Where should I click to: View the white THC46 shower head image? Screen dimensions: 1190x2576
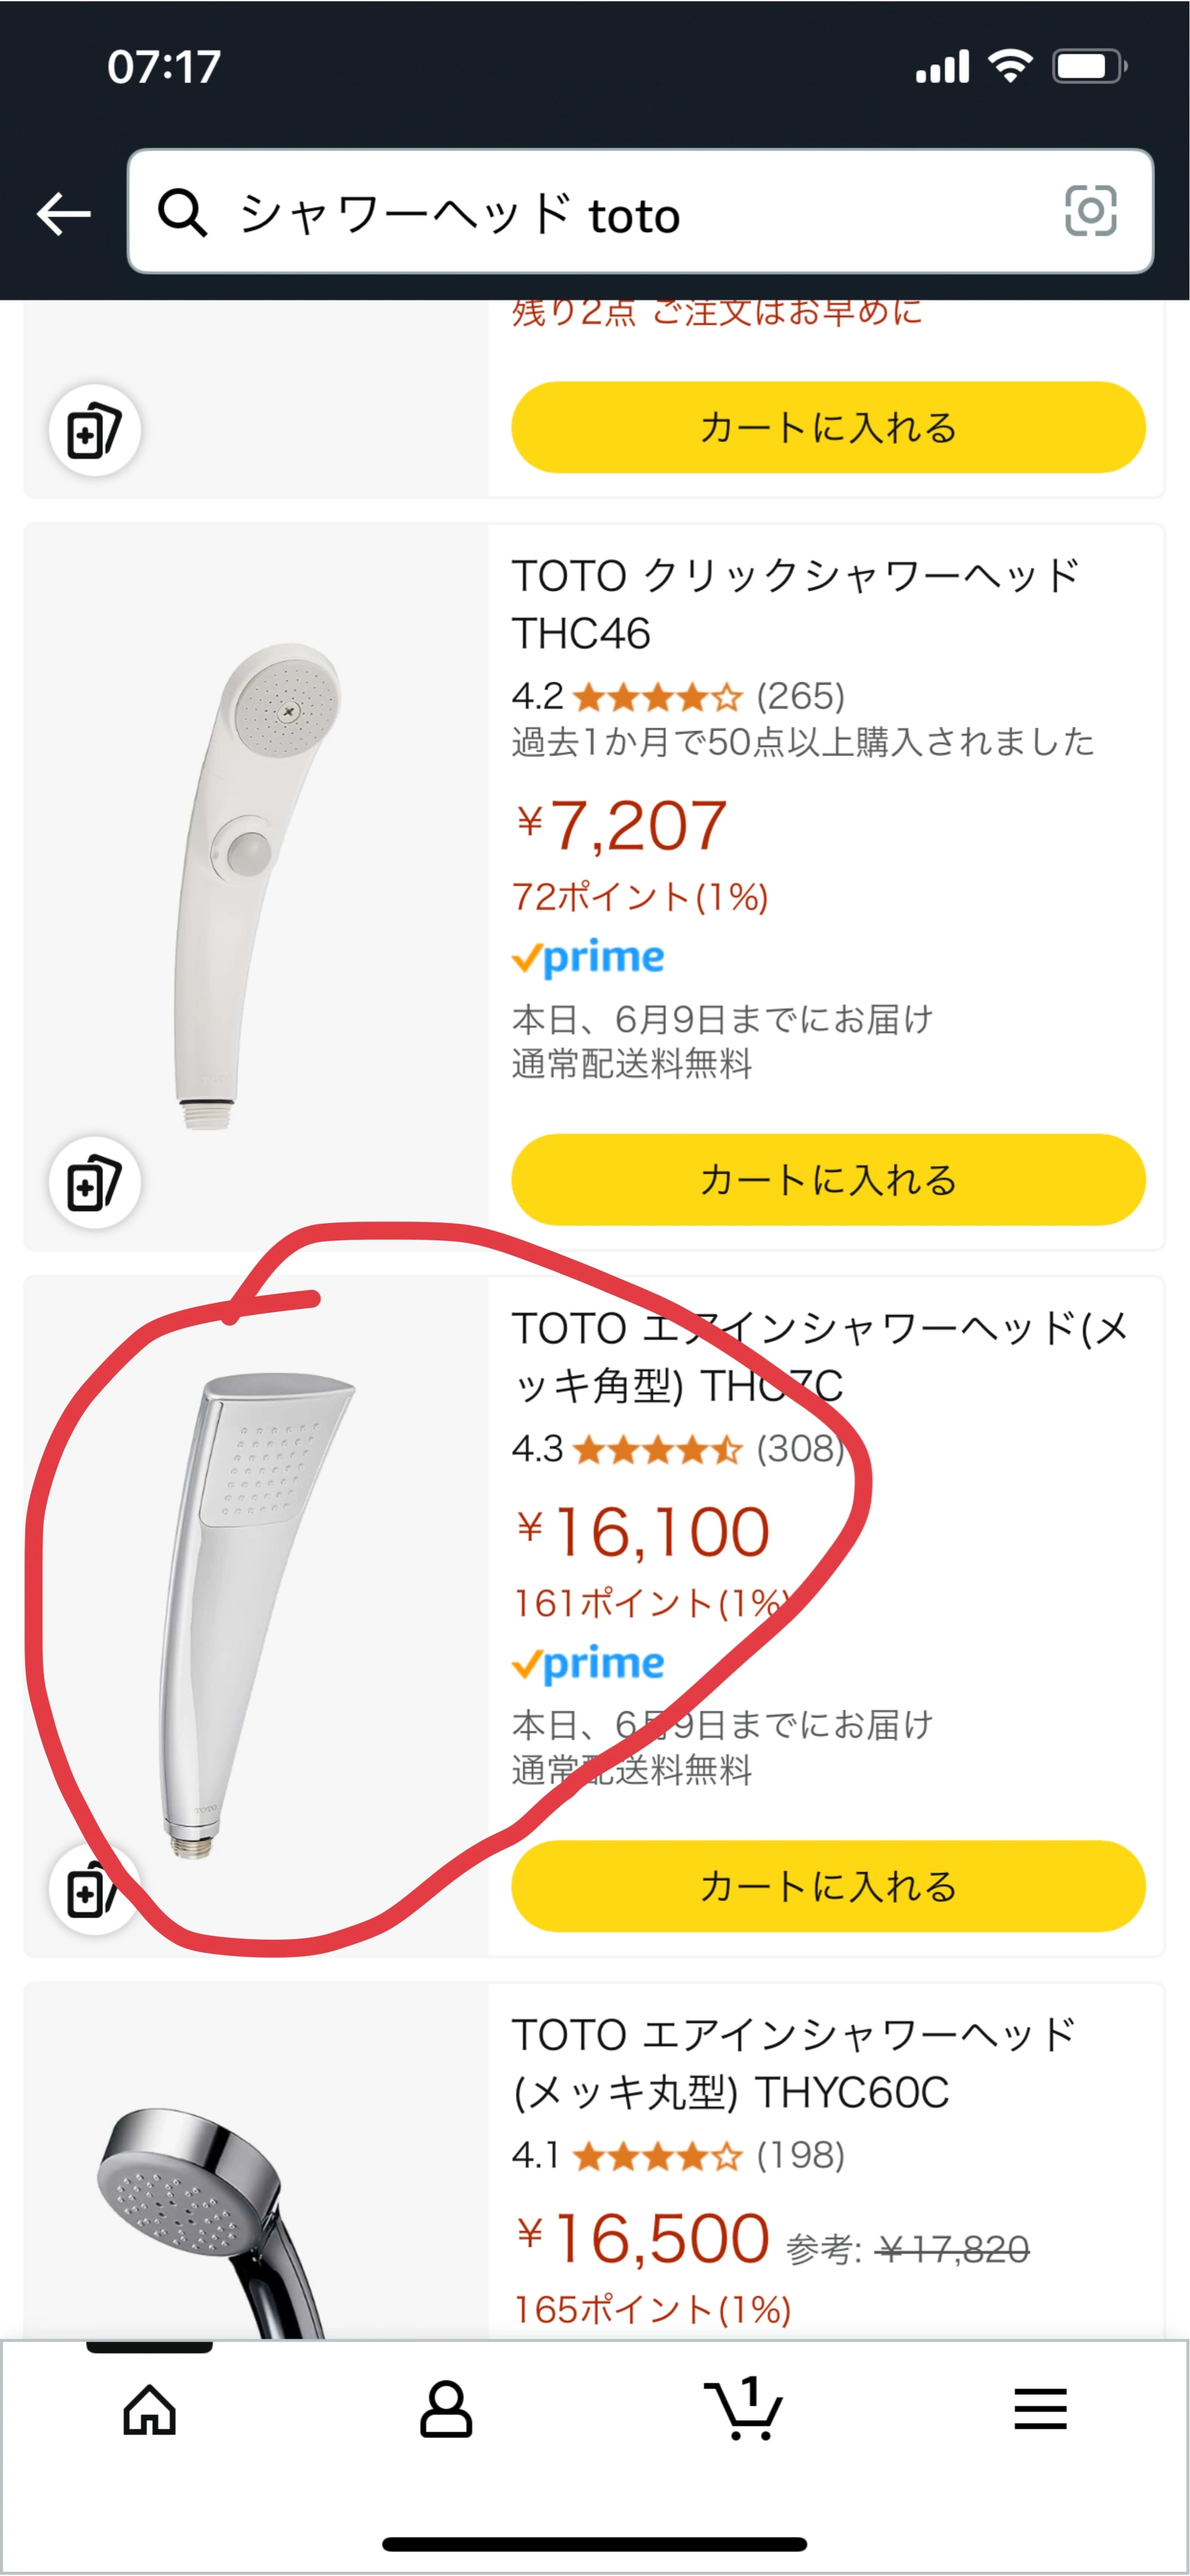(256, 885)
